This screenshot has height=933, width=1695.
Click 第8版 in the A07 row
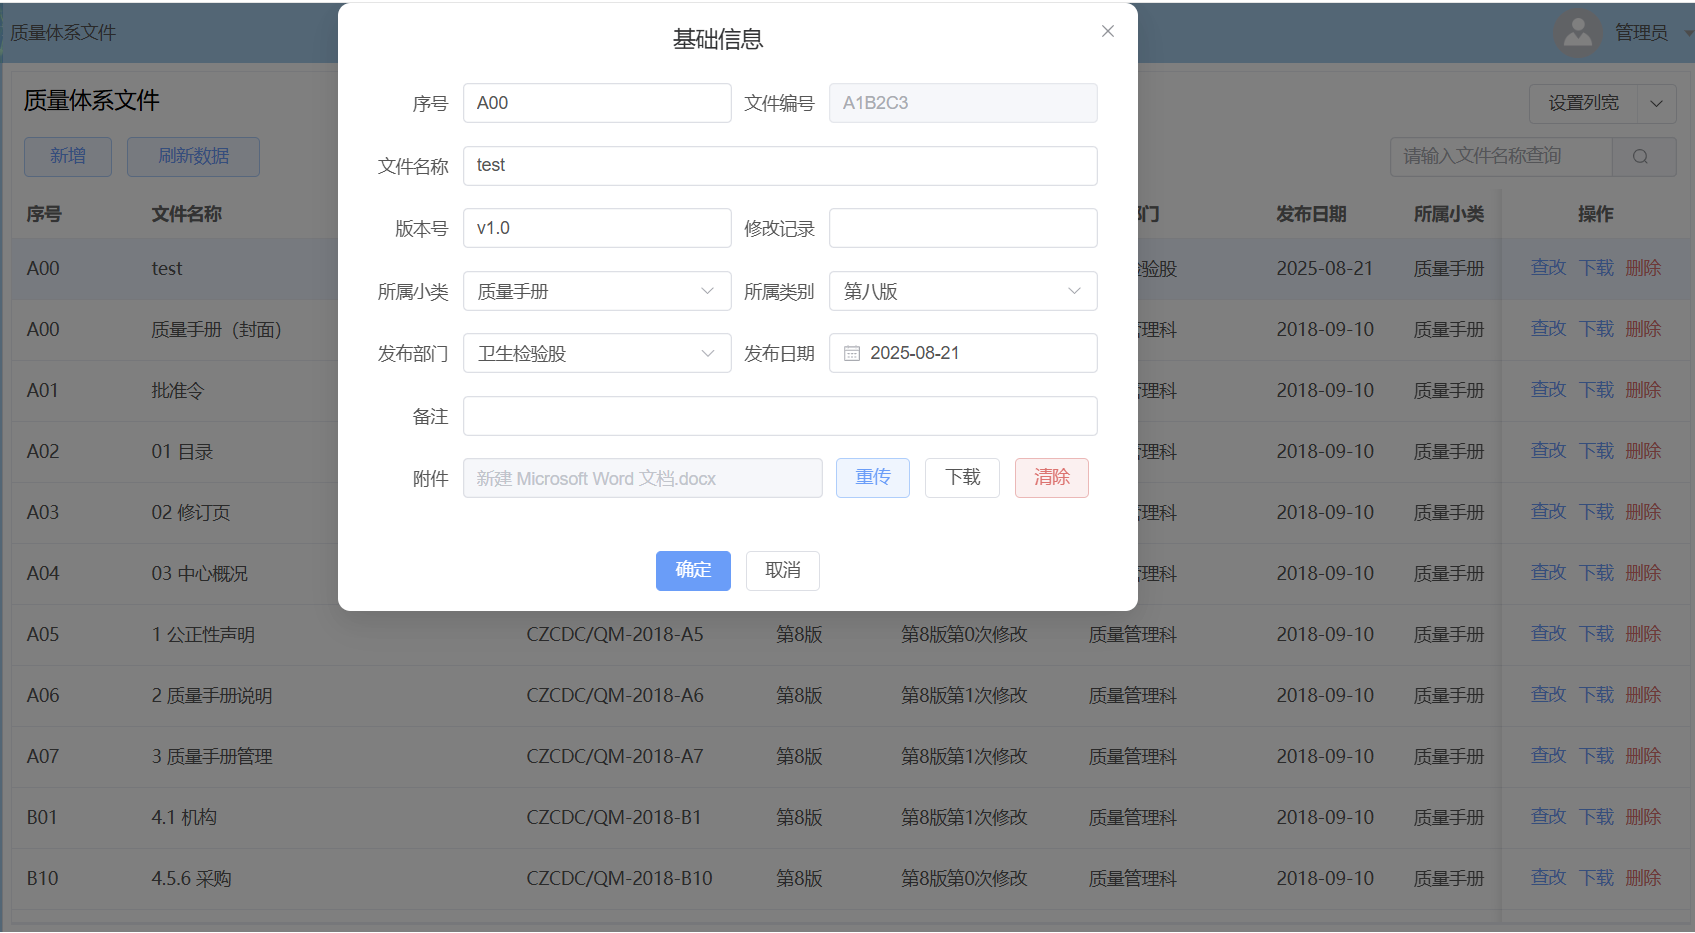(x=799, y=756)
